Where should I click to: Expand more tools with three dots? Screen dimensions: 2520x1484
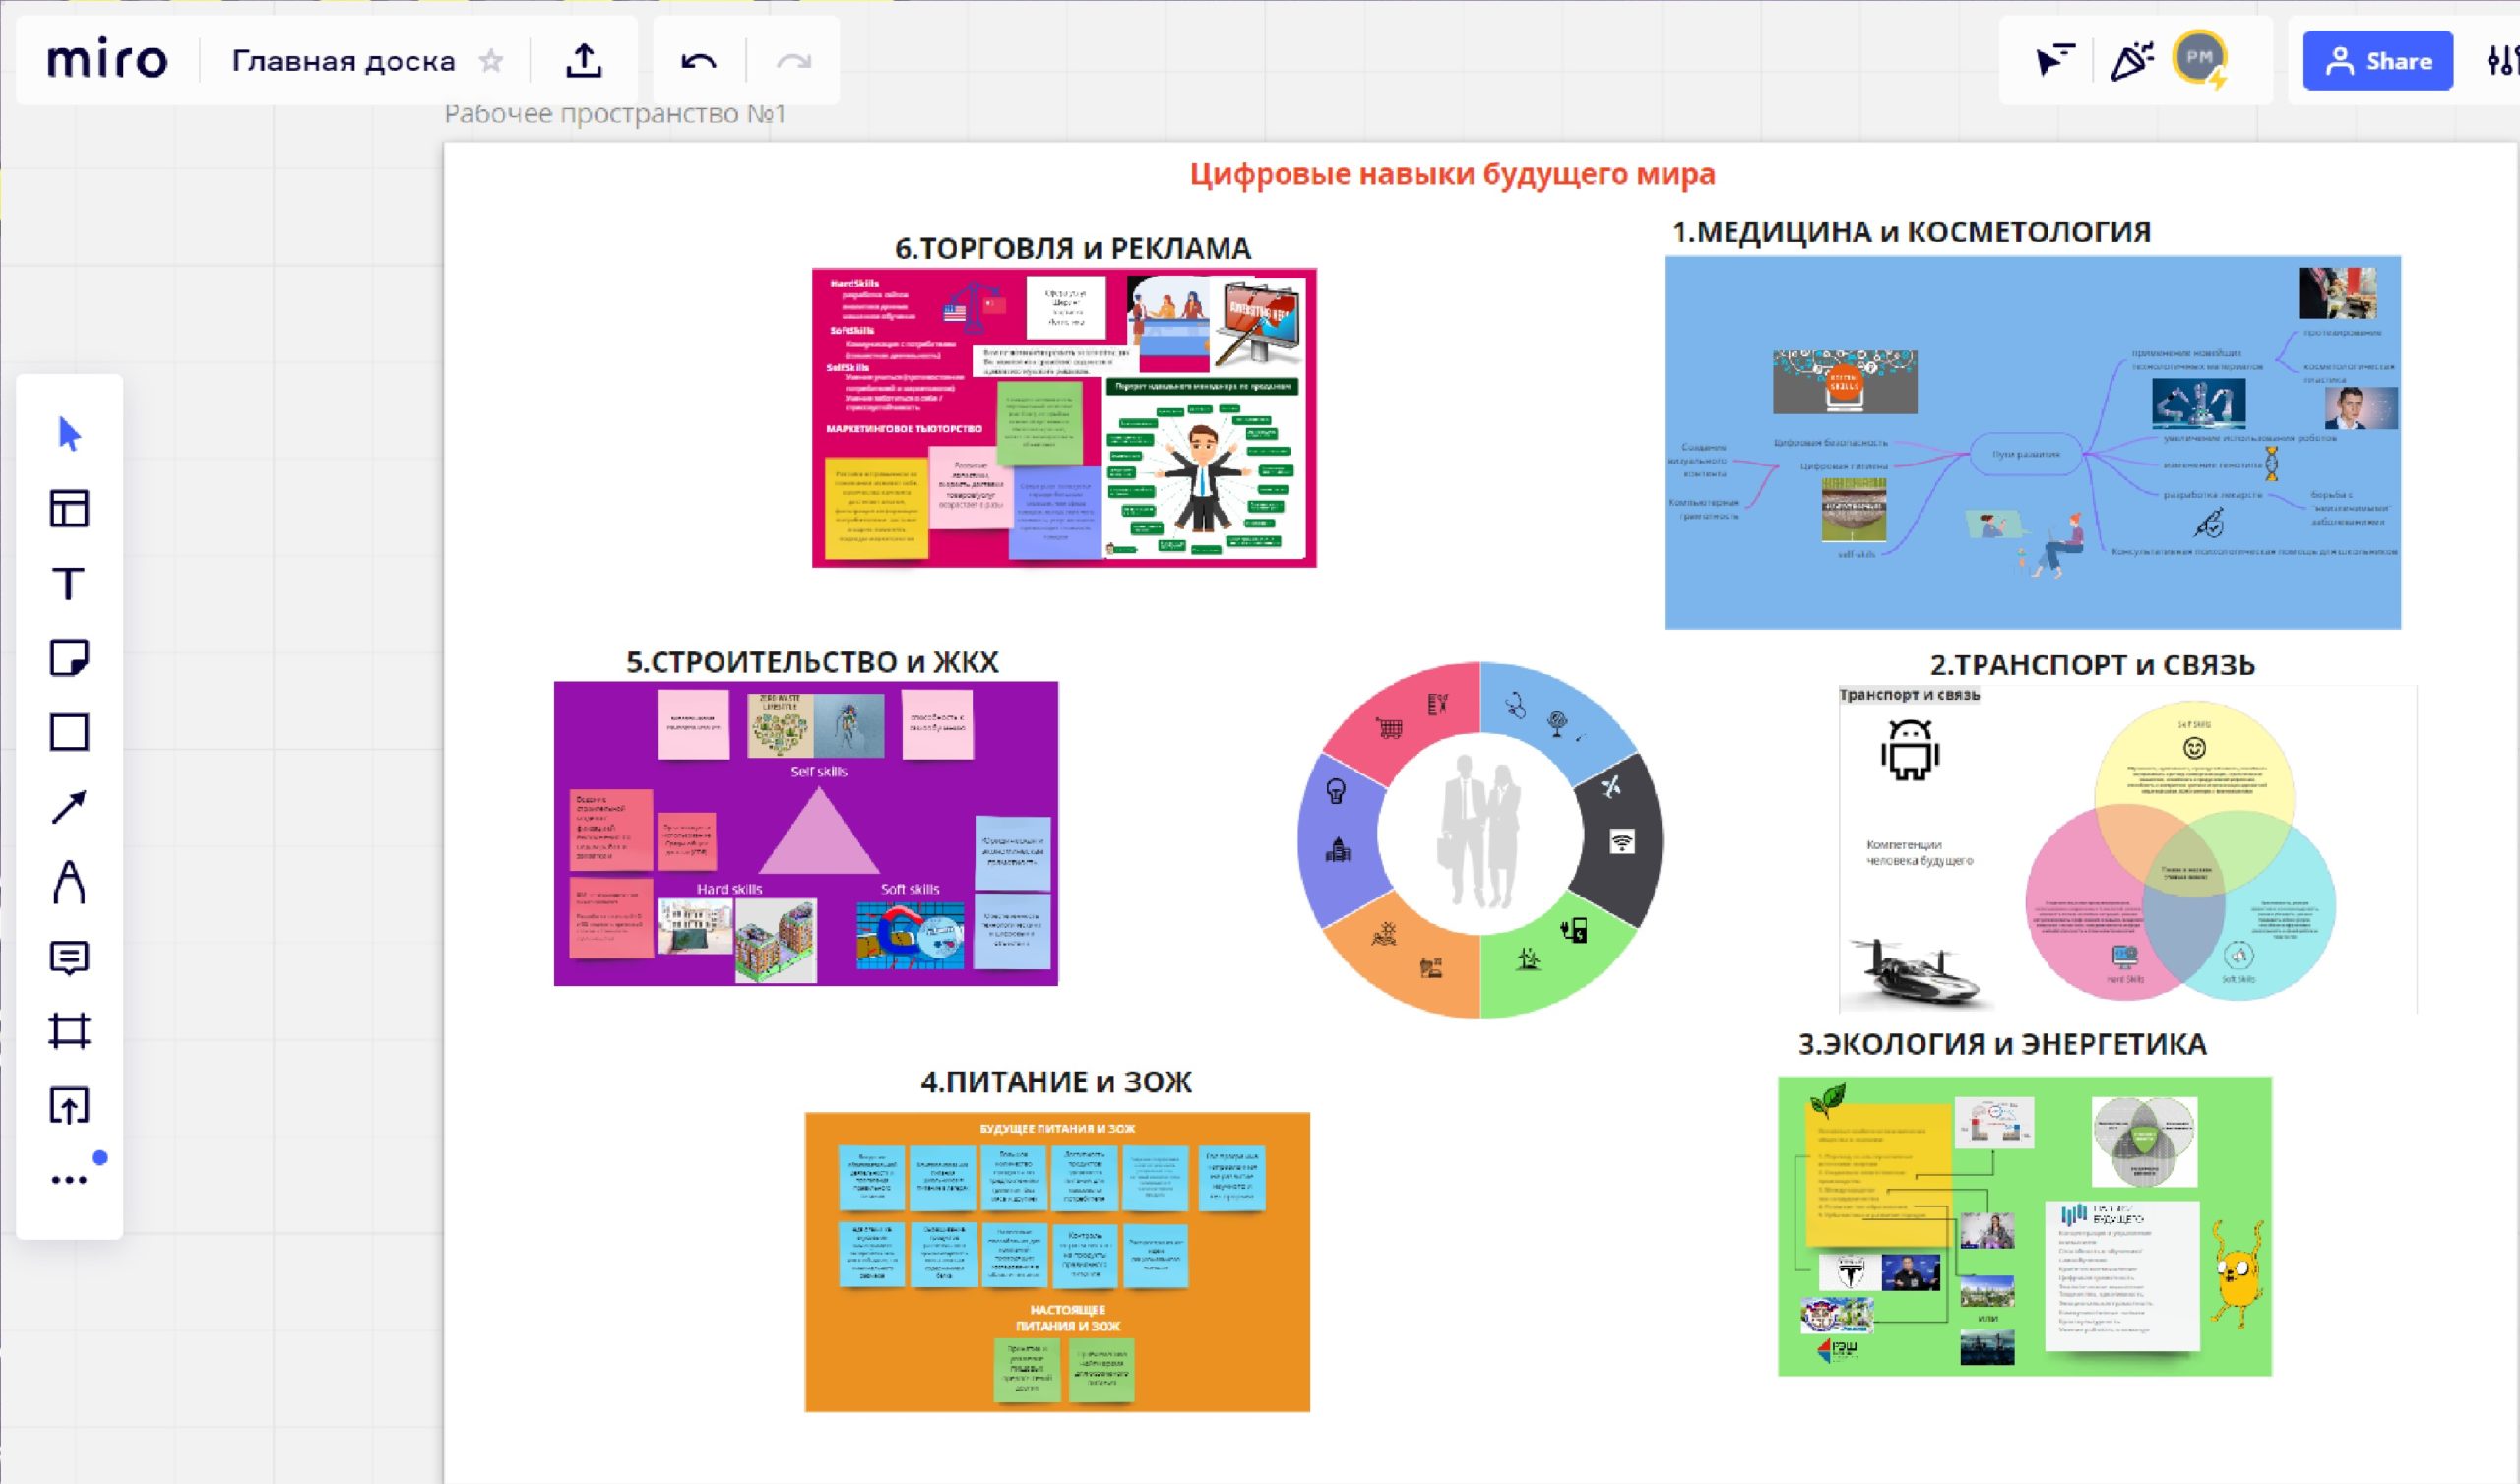coord(69,1180)
